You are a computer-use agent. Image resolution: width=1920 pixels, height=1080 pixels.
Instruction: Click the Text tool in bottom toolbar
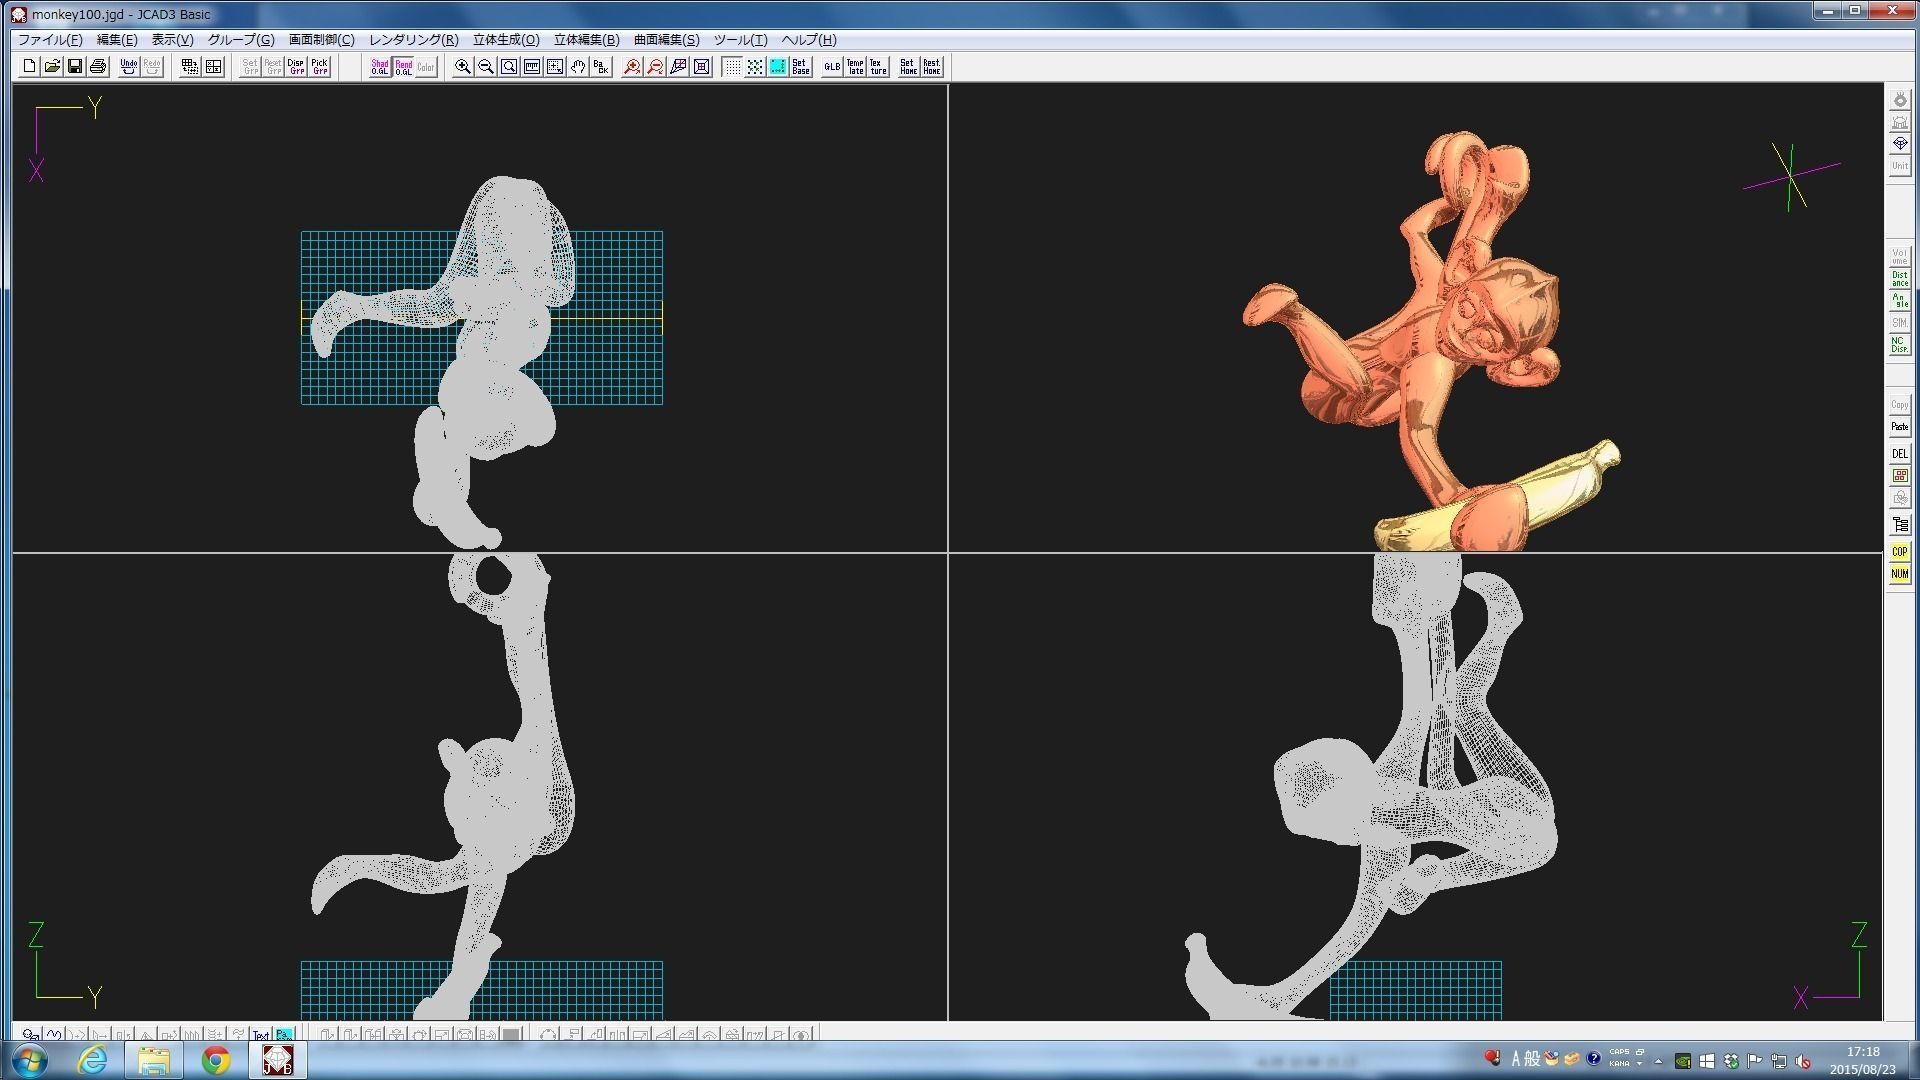(260, 1035)
